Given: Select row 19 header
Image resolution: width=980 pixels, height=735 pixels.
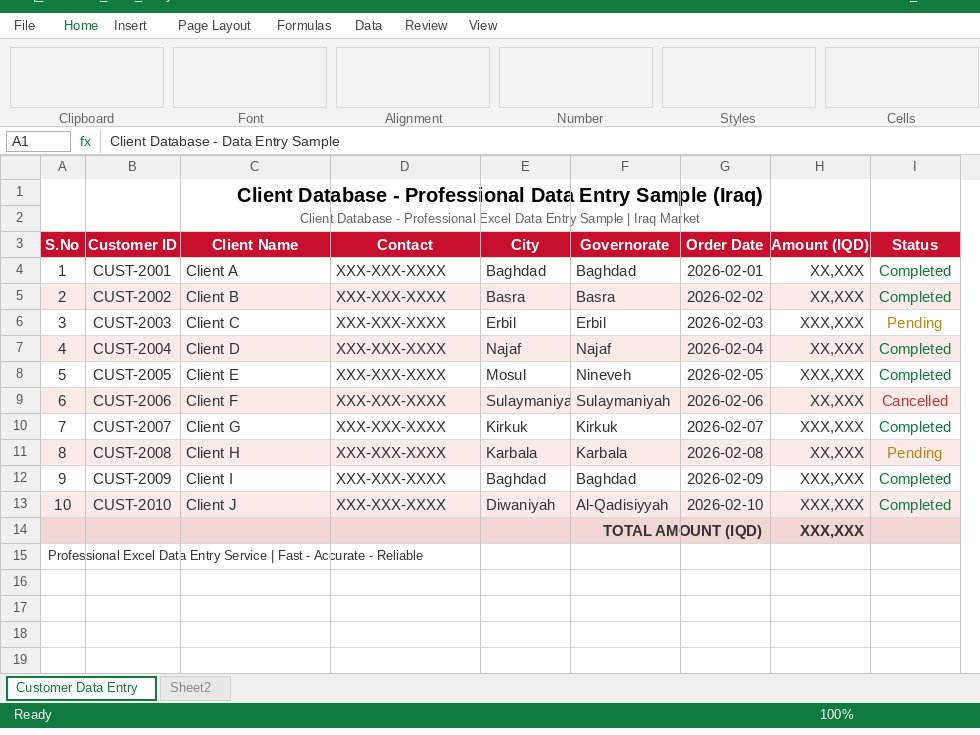Looking at the screenshot, I should coord(20,660).
